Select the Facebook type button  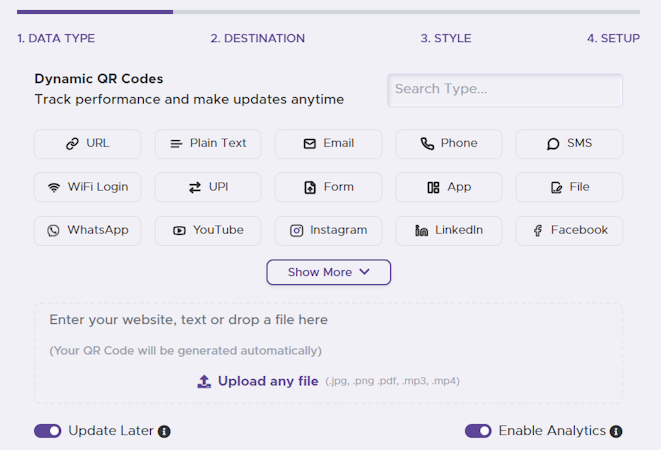point(569,231)
